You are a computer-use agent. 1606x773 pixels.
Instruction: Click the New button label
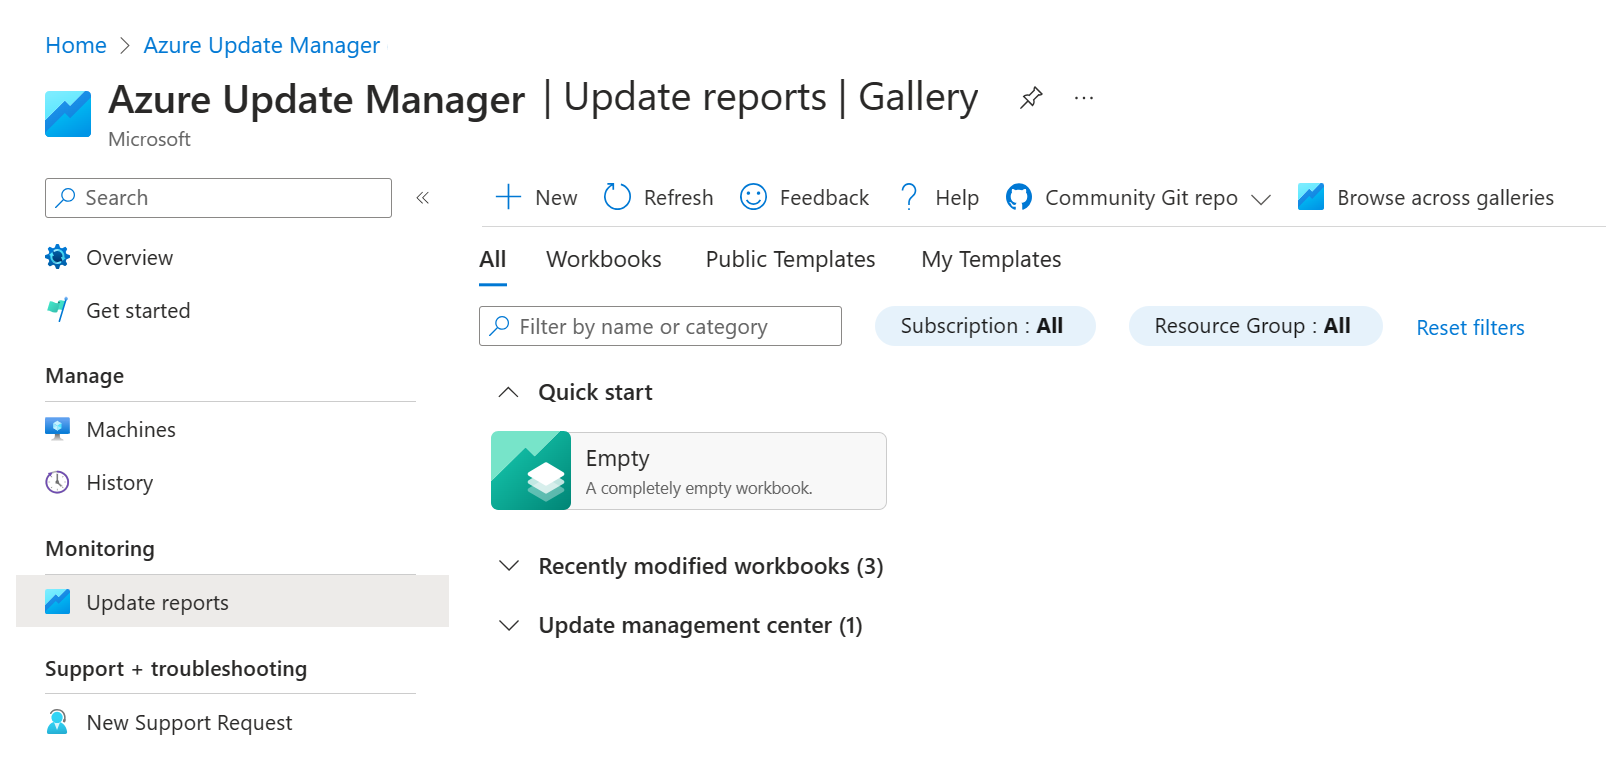click(556, 198)
